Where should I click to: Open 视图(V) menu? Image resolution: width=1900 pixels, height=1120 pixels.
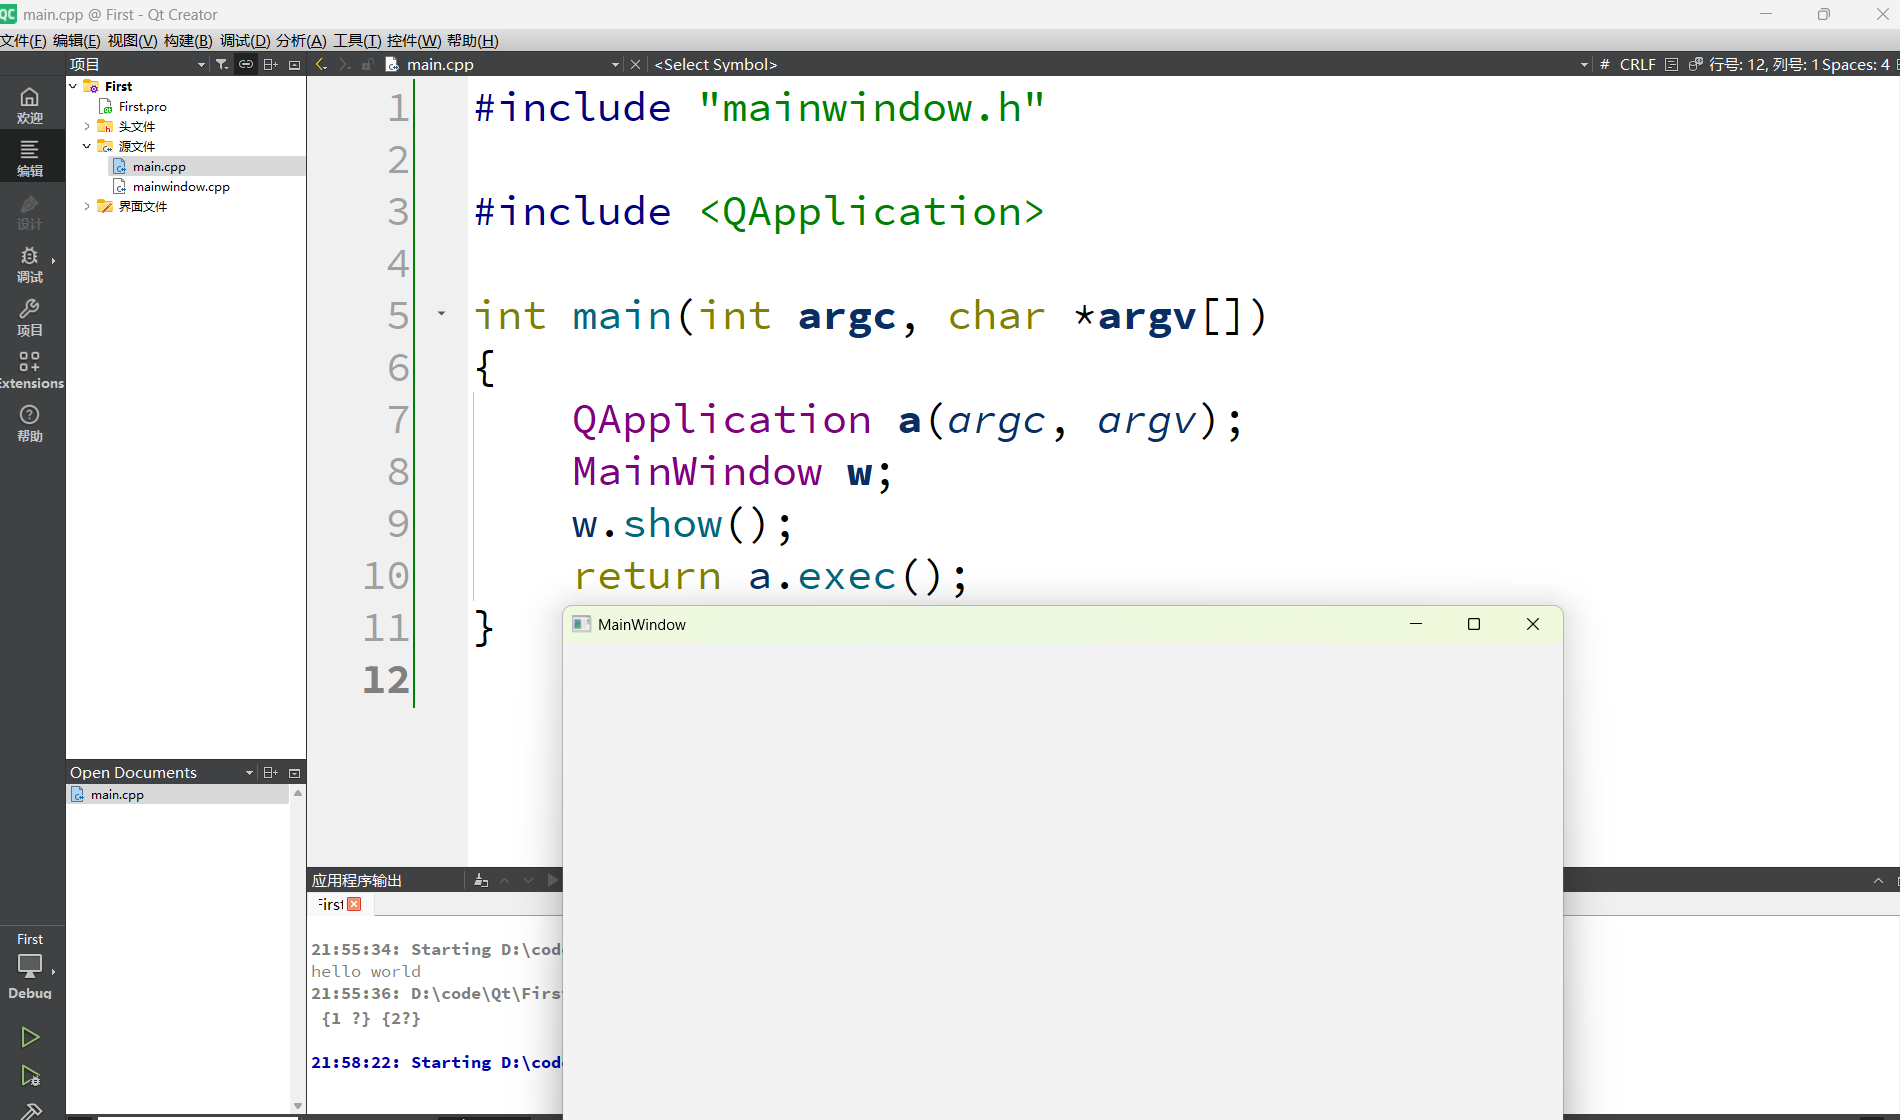(132, 40)
